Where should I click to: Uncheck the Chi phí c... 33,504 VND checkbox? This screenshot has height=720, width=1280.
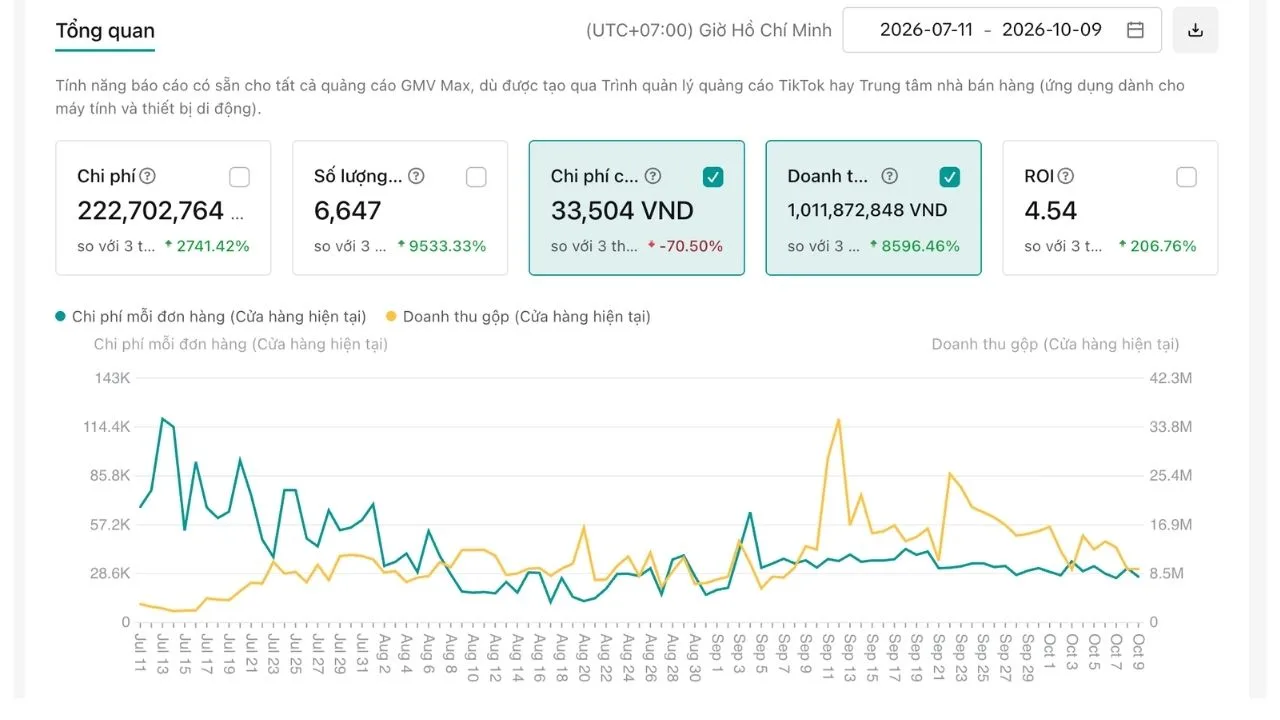pos(713,177)
